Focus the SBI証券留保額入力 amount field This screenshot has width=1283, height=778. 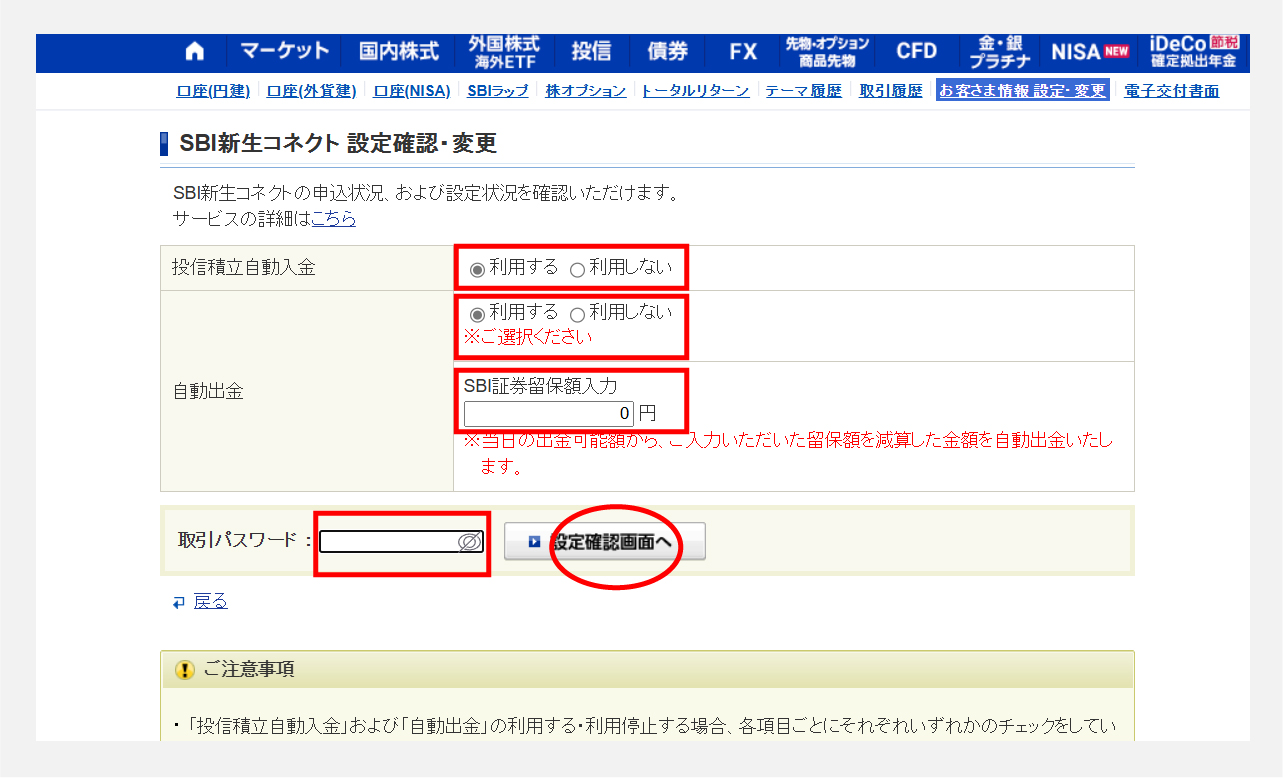click(549, 413)
